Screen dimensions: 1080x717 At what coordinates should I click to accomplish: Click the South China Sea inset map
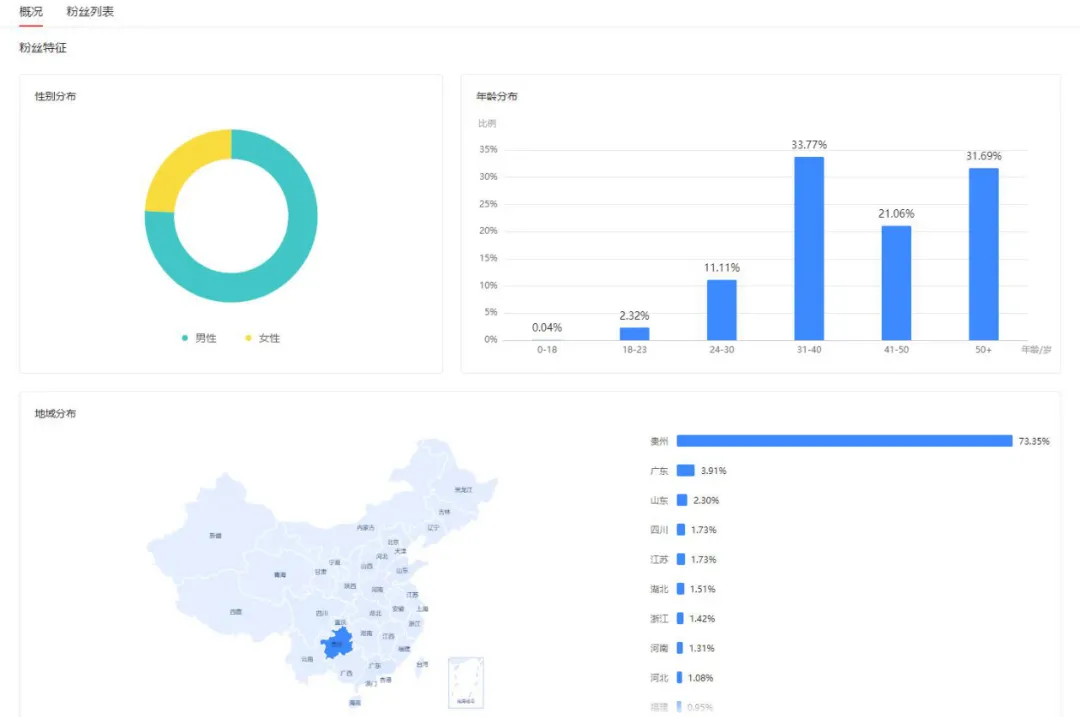pyautogui.click(x=466, y=683)
